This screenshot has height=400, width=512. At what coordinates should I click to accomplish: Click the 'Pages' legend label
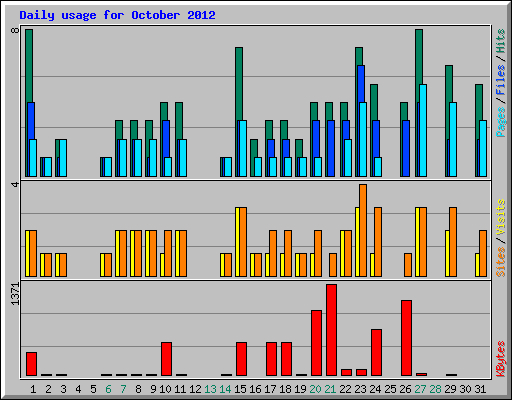pyautogui.click(x=501, y=122)
